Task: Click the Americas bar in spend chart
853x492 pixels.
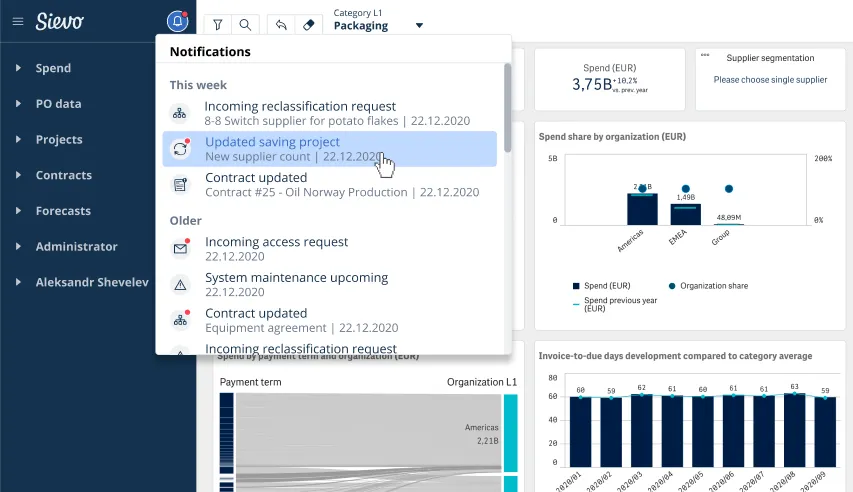Action: tap(641, 208)
